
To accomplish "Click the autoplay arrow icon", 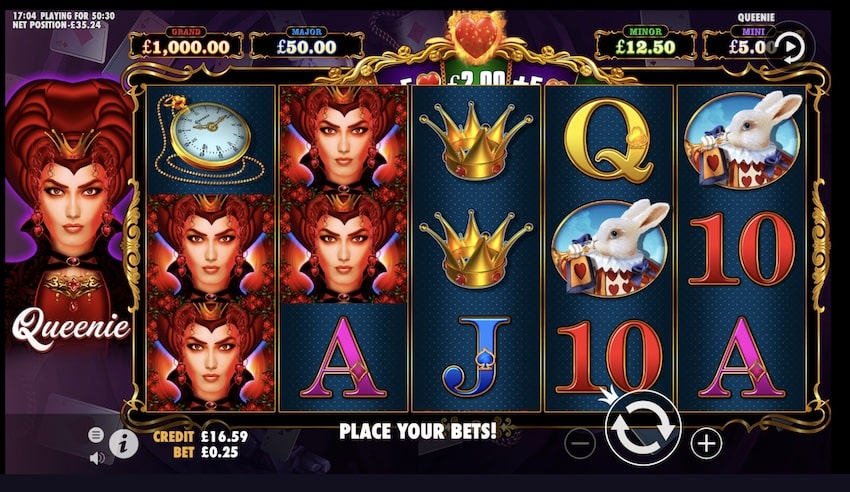I will click(790, 47).
